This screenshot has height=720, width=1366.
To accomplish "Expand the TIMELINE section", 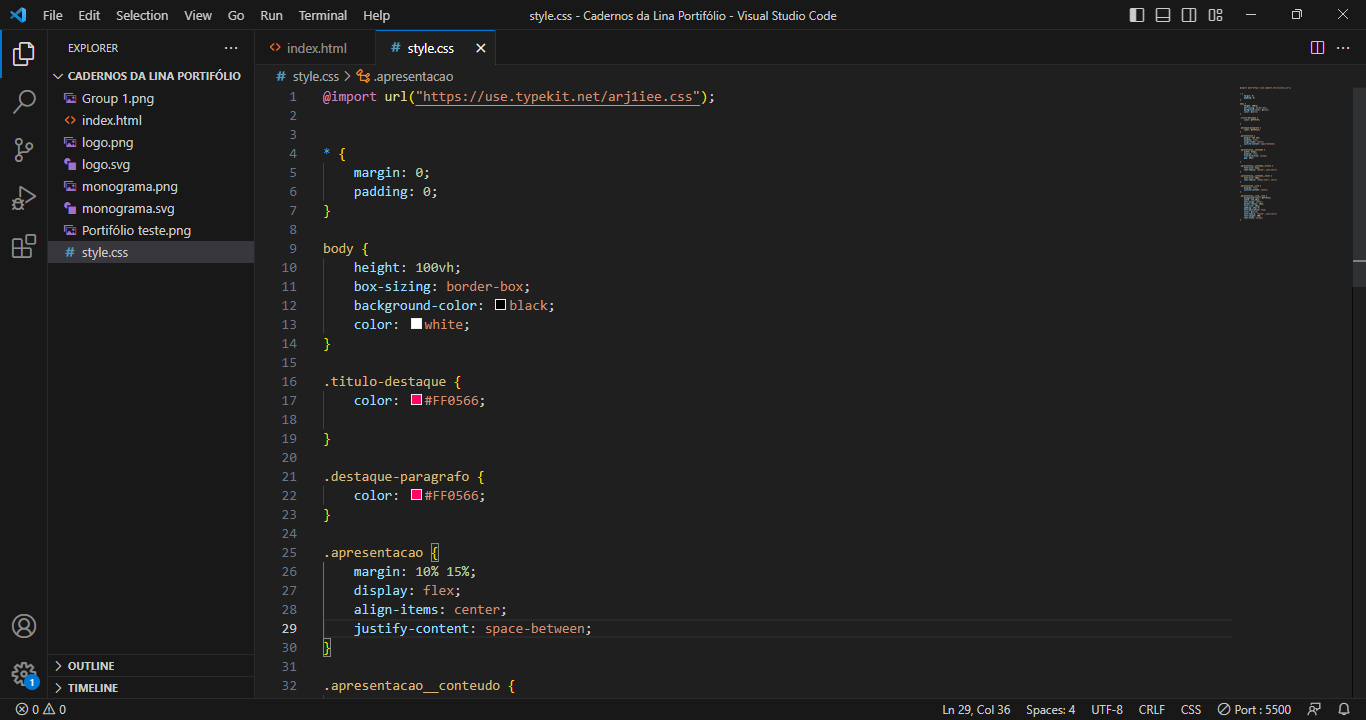I will point(151,688).
